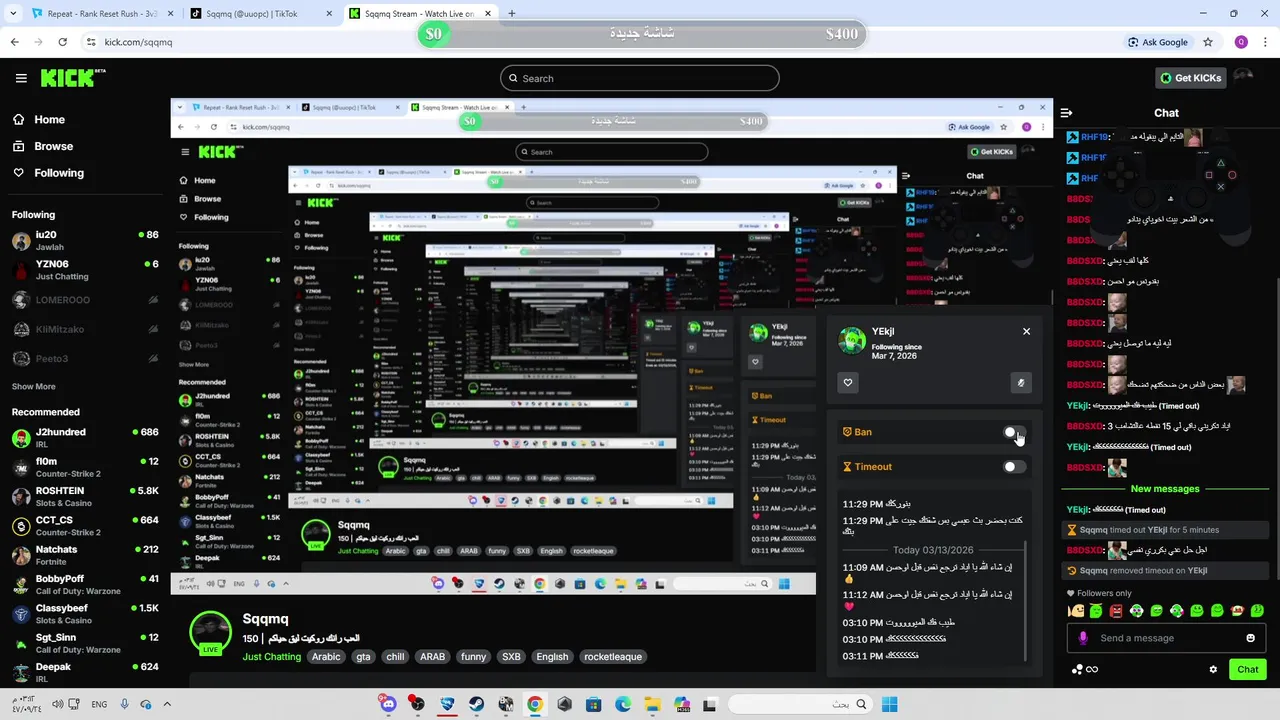Viewport: 1280px width, 720px height.
Task: Open the Get KICKs button
Action: [1190, 78]
